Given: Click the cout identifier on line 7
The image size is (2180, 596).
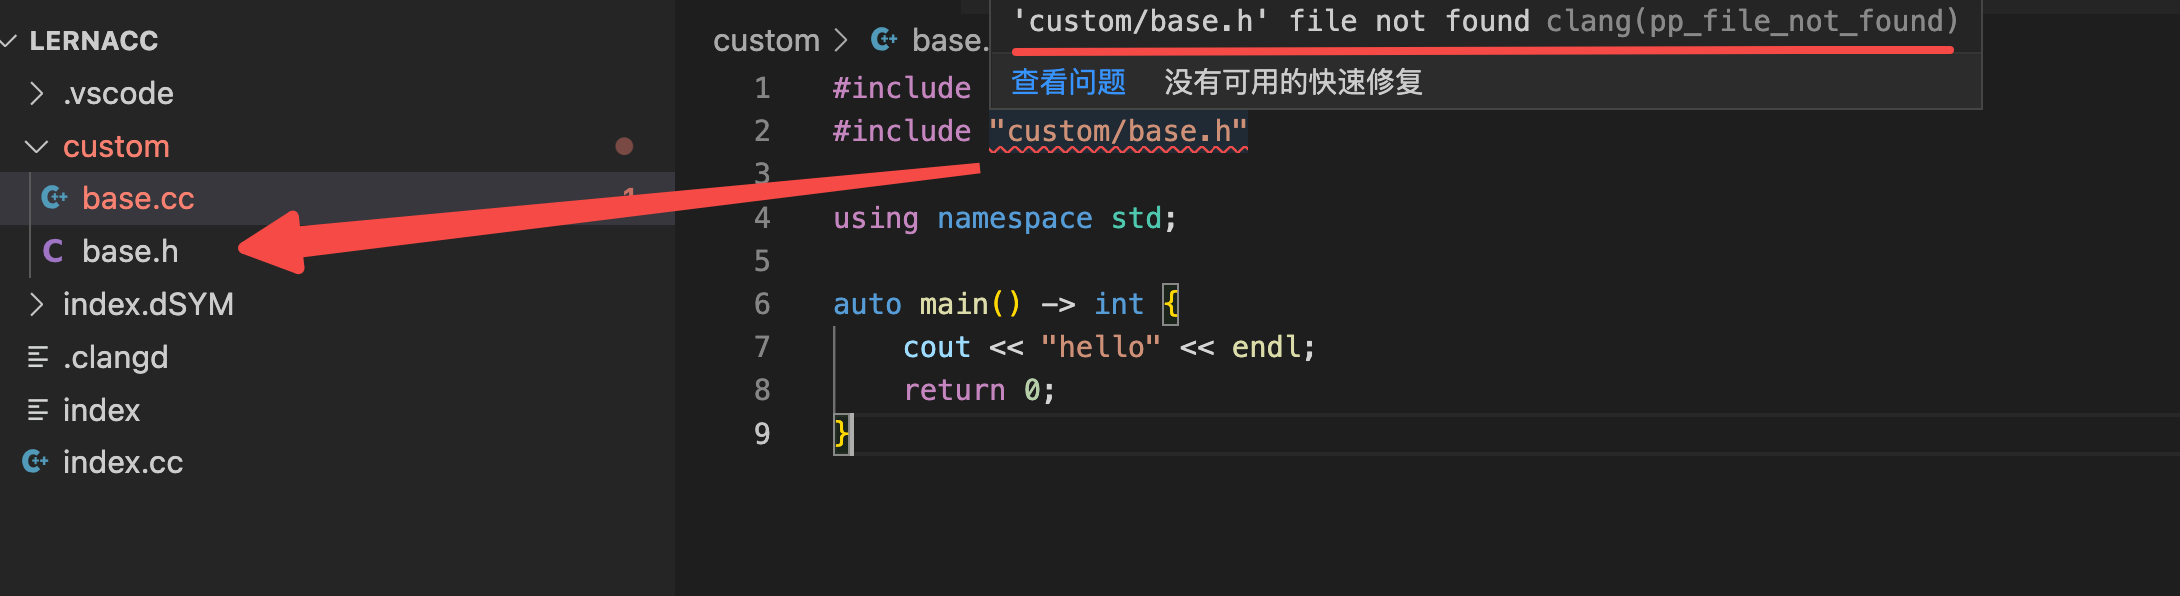Looking at the screenshot, I should coord(937,347).
